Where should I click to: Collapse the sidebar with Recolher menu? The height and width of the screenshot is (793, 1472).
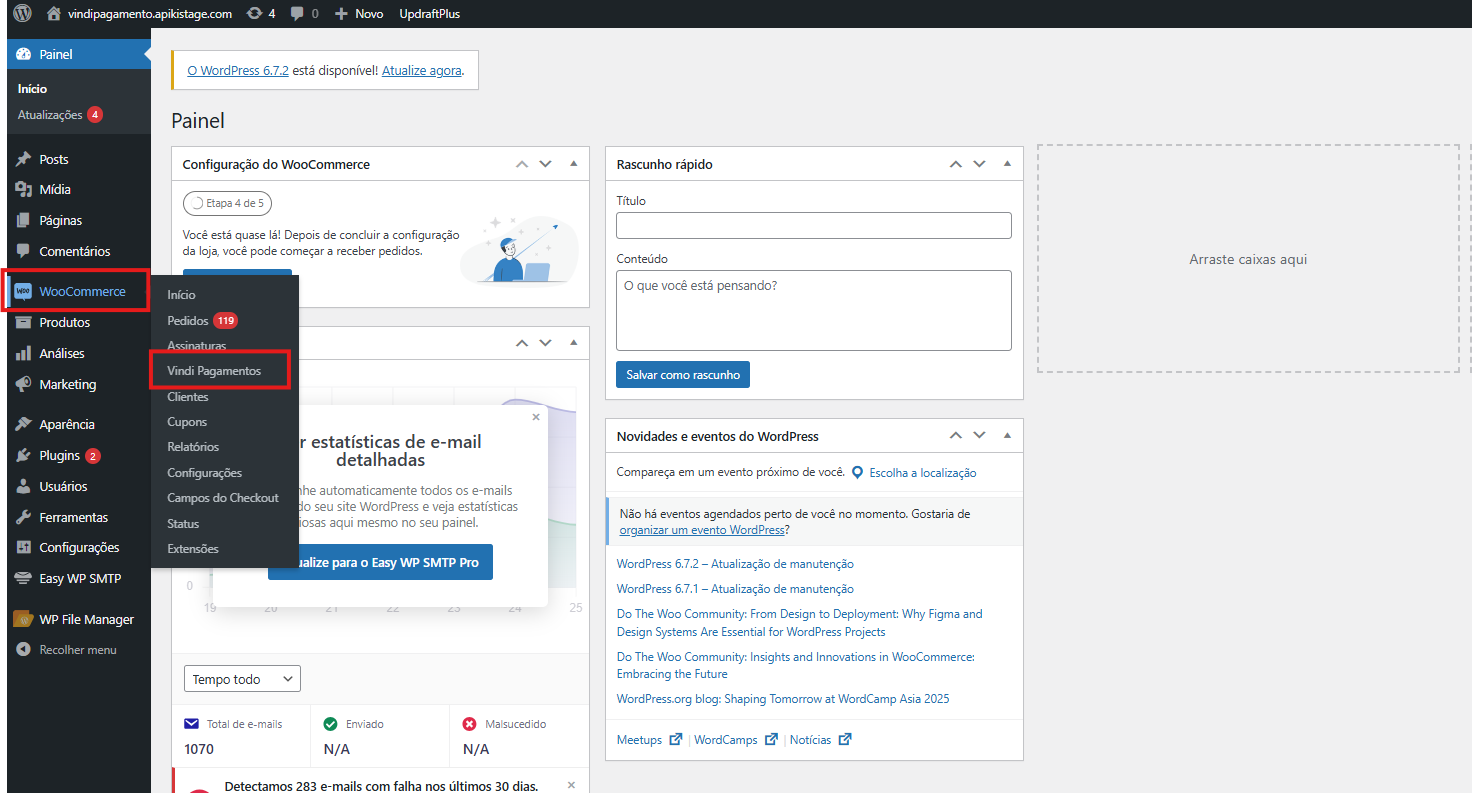[x=77, y=650]
